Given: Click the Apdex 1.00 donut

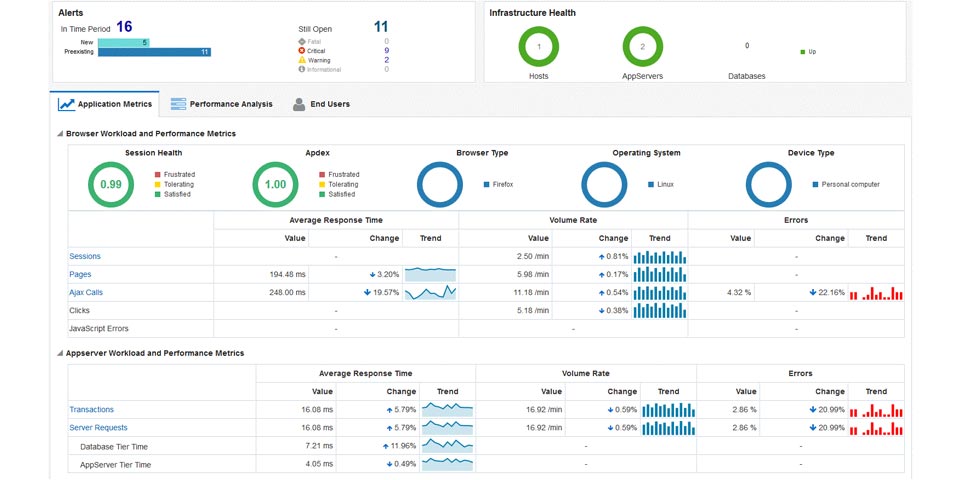Looking at the screenshot, I should pyautogui.click(x=276, y=184).
